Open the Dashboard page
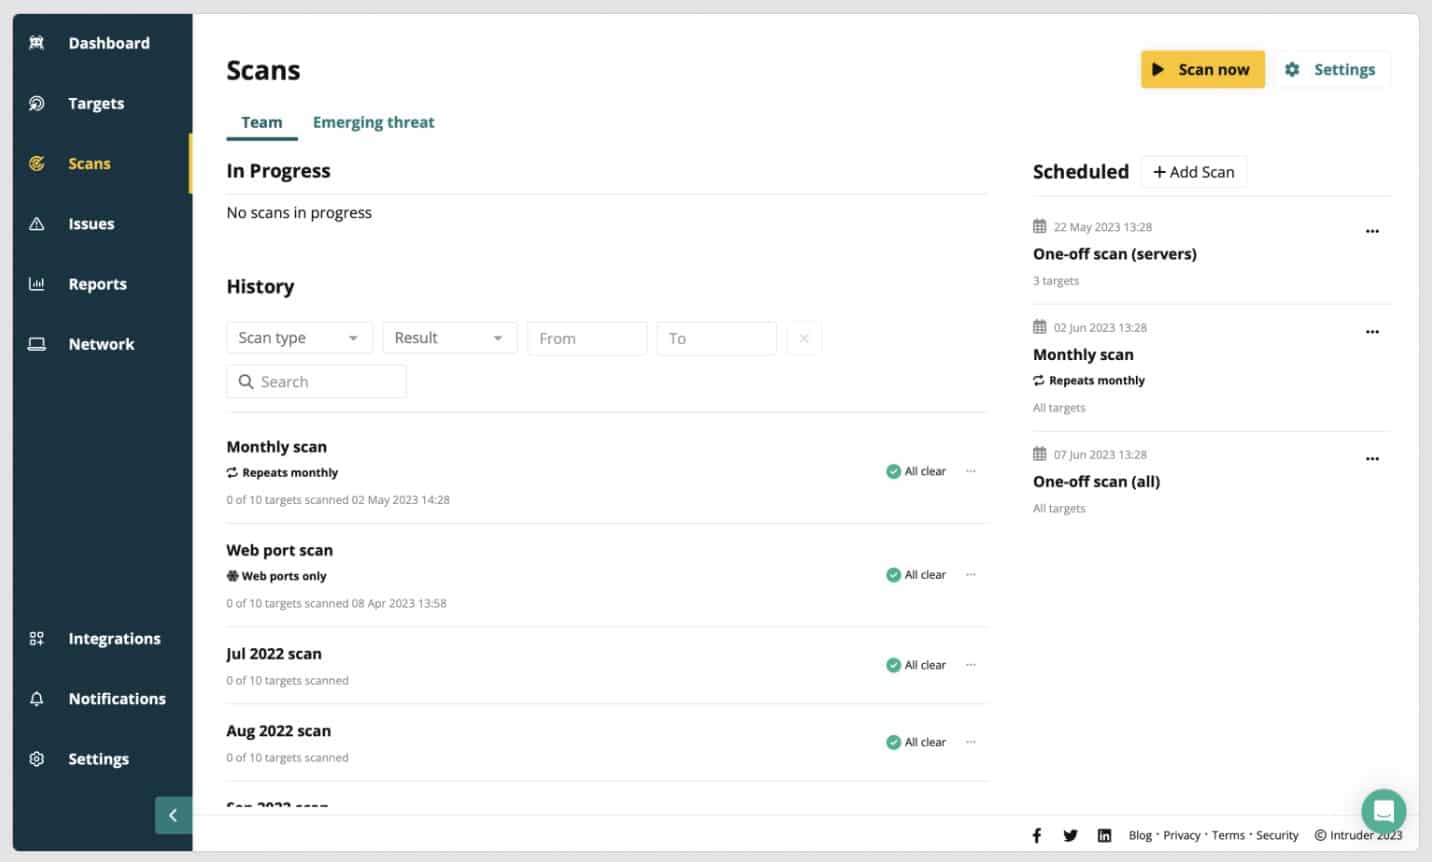This screenshot has height=862, width=1432. pos(109,43)
